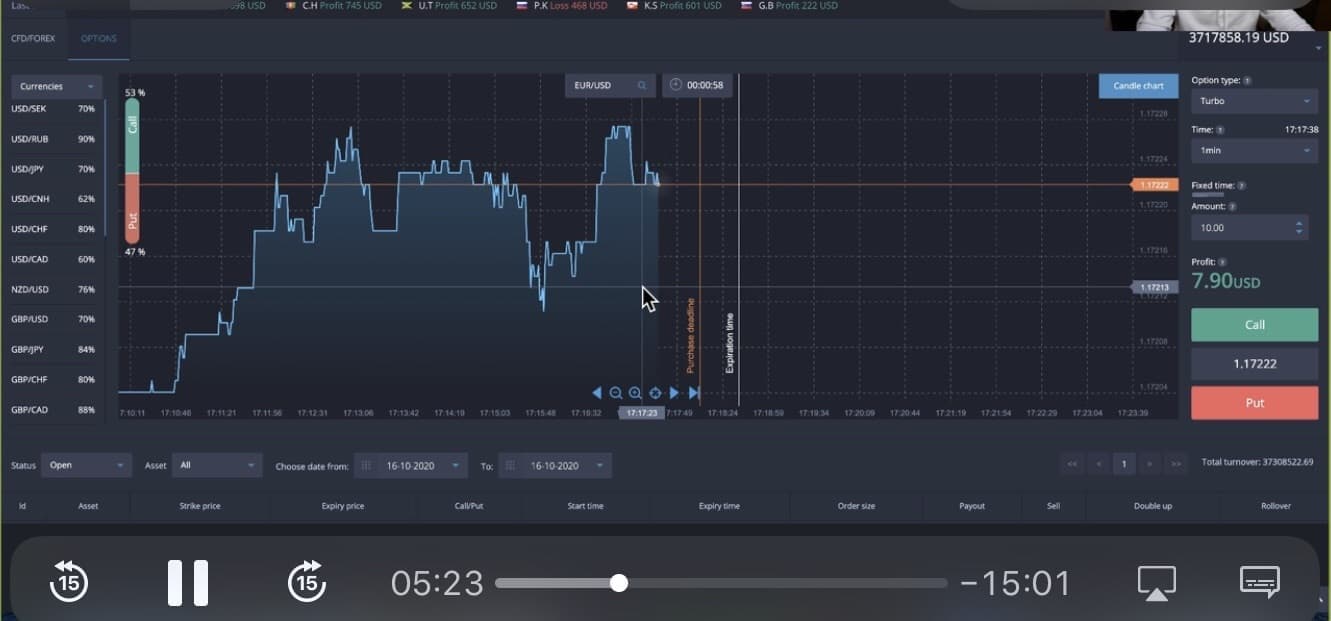This screenshot has height=621, width=1331.
Task: Skip forward 15 seconds in the video
Action: pyautogui.click(x=307, y=582)
